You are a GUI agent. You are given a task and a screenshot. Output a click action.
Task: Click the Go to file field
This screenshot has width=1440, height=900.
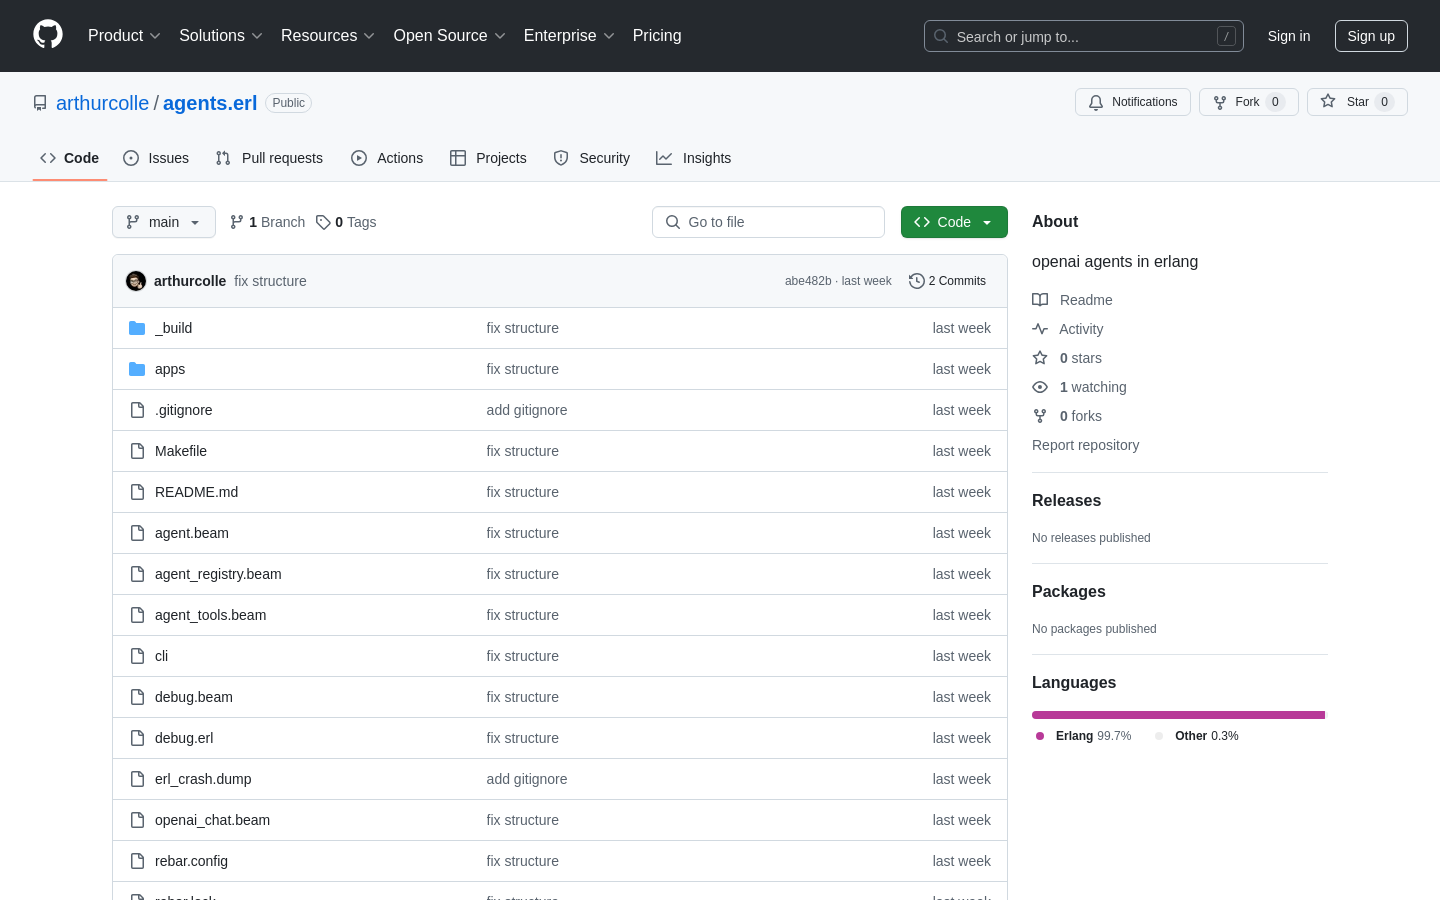coord(768,222)
